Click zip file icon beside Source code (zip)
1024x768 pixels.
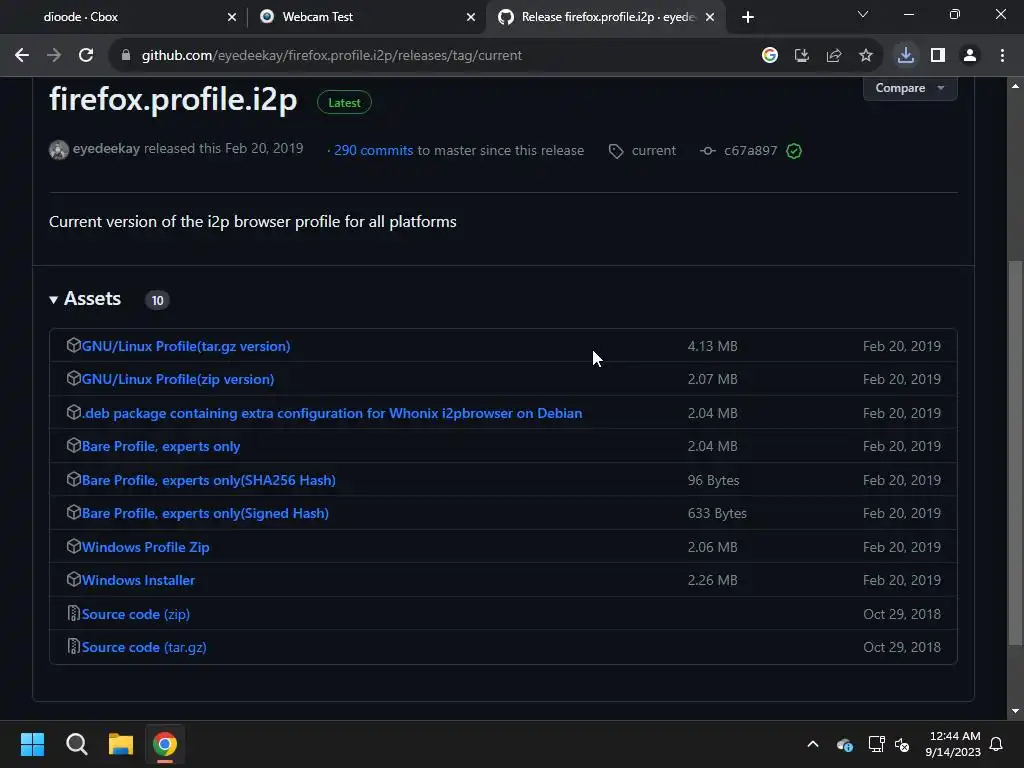74,613
